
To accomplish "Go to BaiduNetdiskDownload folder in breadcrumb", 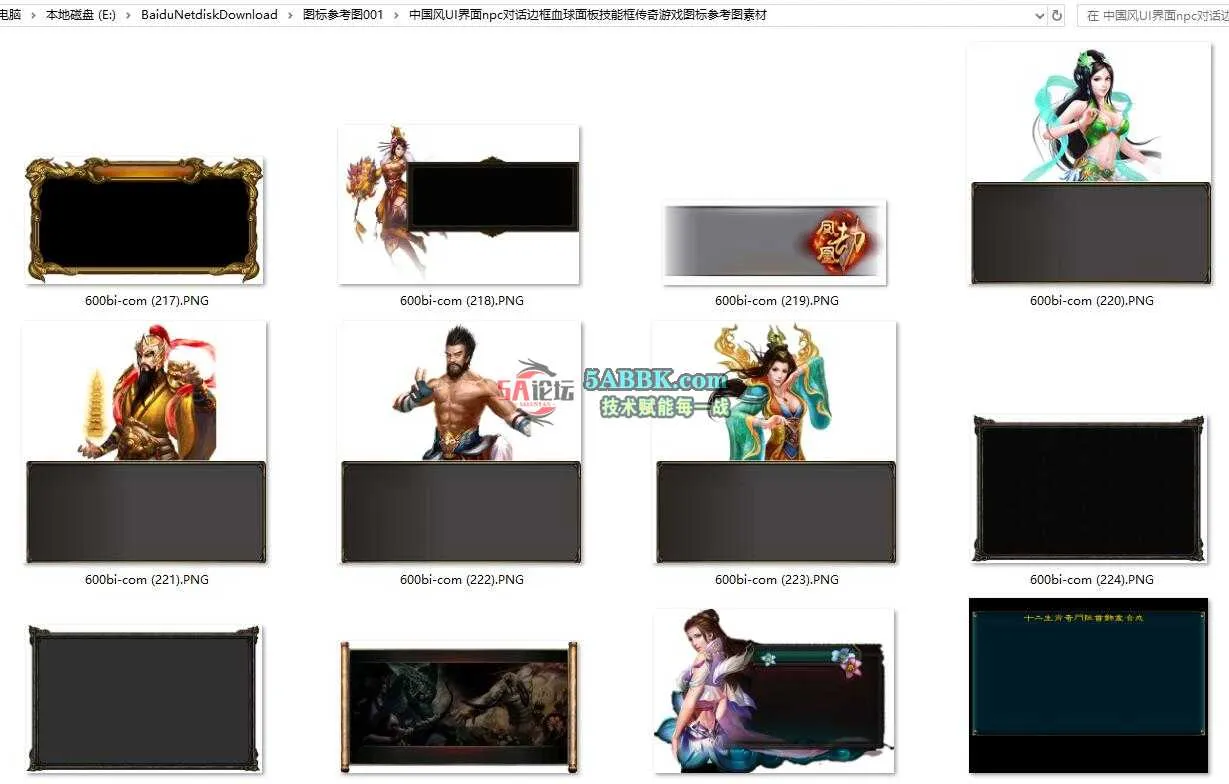I will pos(209,15).
